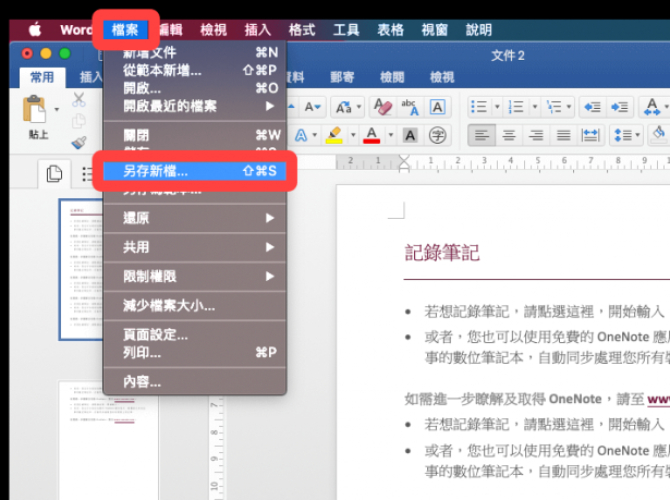Choose 從範本新增... menu entry
The width and height of the screenshot is (670, 500).
click(195, 70)
